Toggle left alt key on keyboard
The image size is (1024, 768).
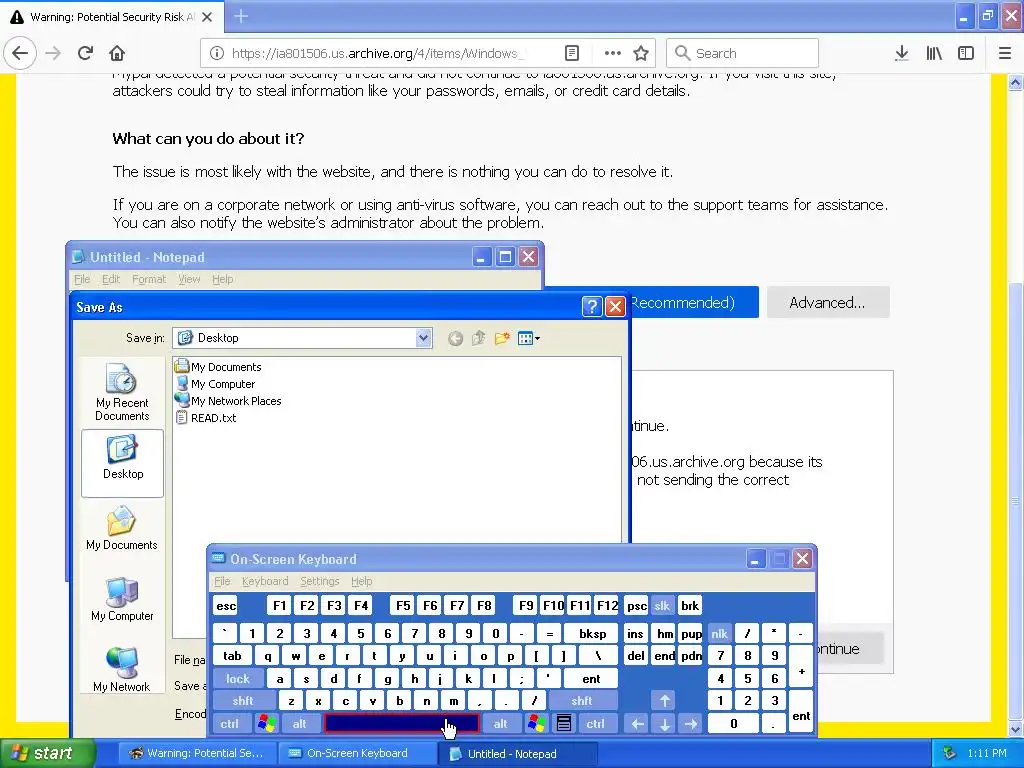[x=300, y=724]
